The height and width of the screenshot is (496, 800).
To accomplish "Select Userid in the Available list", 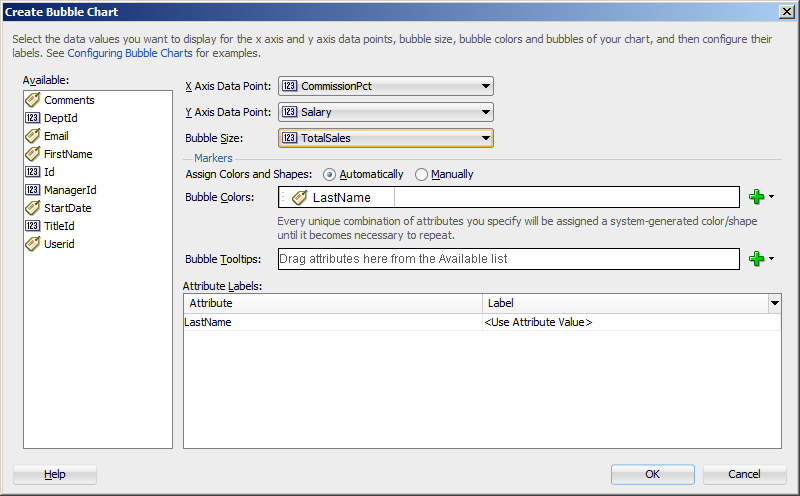I will pos(59,244).
